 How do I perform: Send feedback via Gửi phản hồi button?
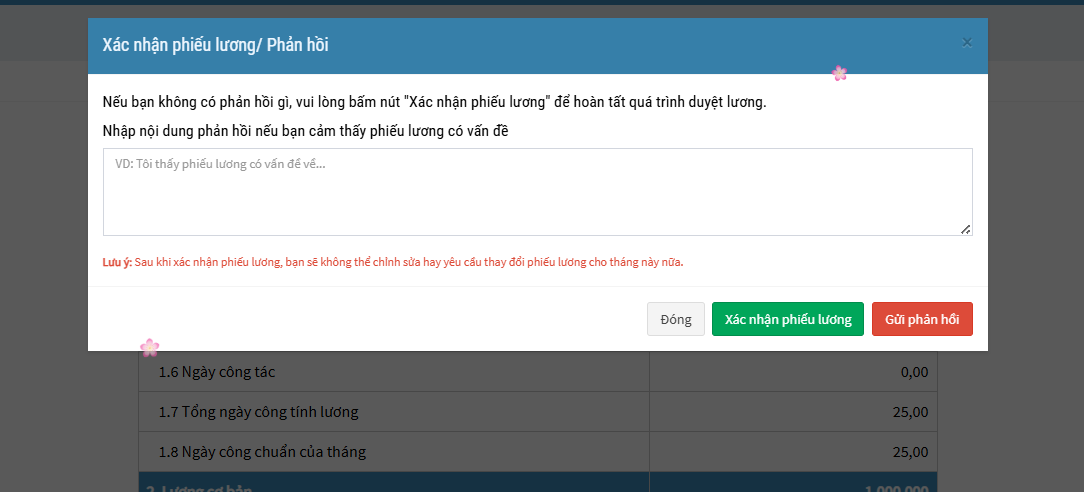pyautogui.click(x=921, y=319)
